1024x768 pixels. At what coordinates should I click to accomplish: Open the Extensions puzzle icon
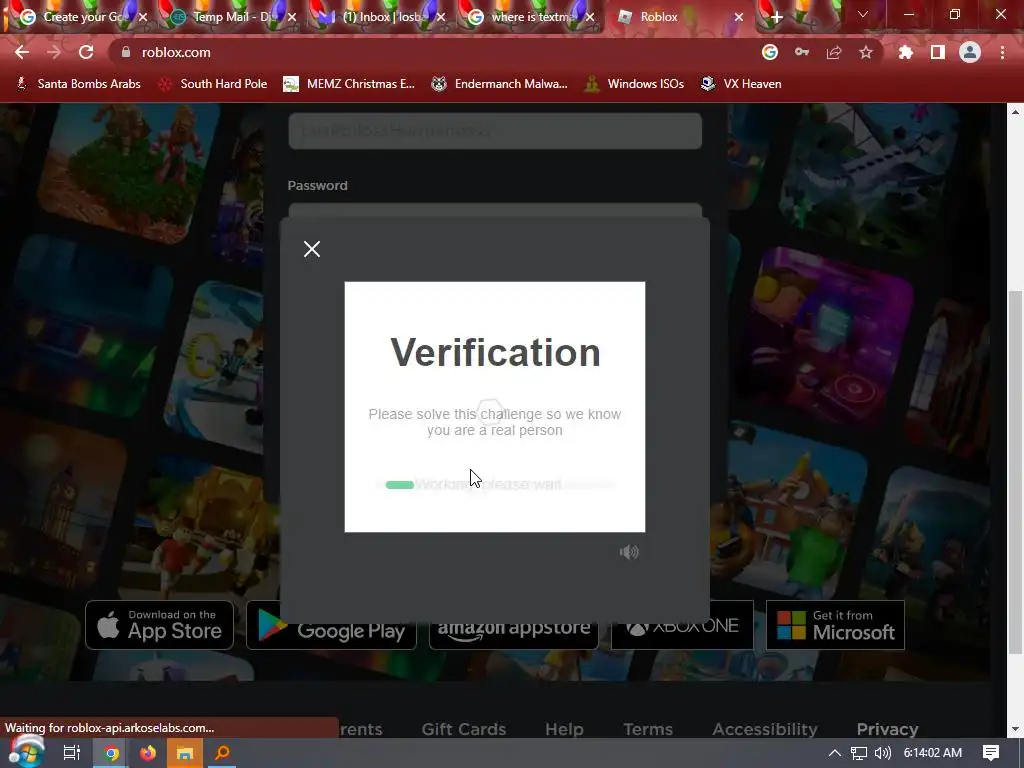coord(906,52)
